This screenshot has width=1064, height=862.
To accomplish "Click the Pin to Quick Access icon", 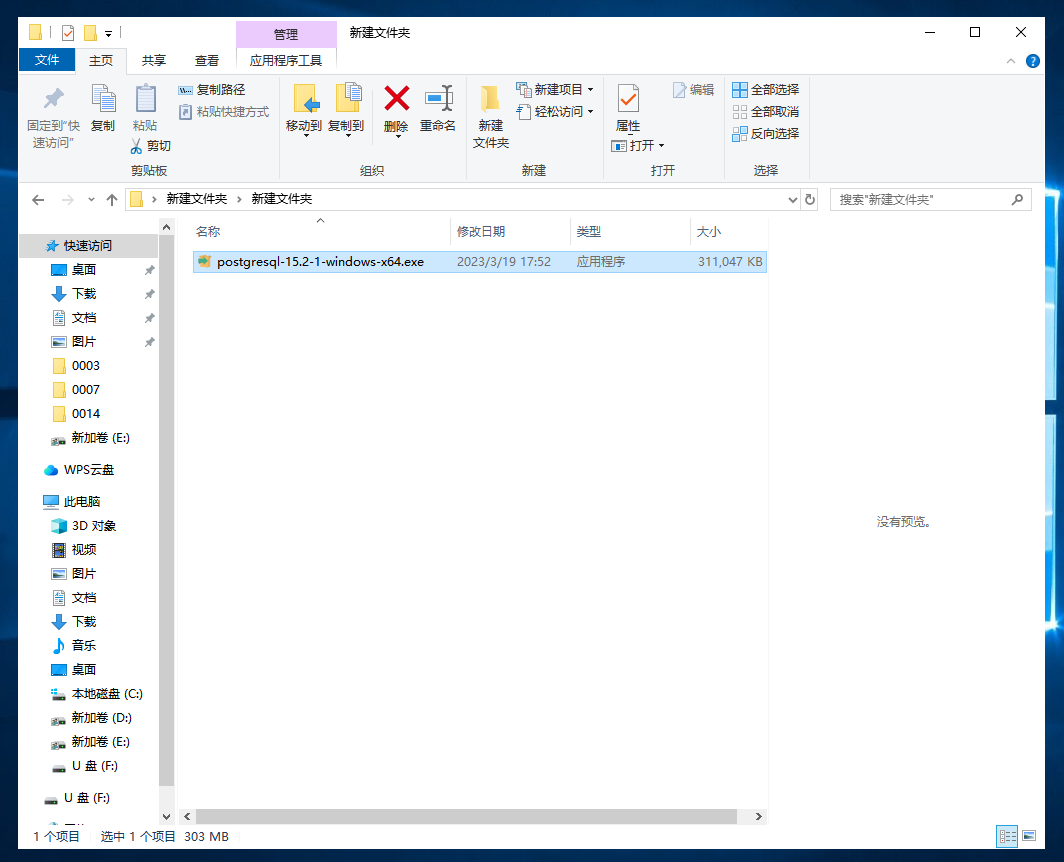I will 53,100.
